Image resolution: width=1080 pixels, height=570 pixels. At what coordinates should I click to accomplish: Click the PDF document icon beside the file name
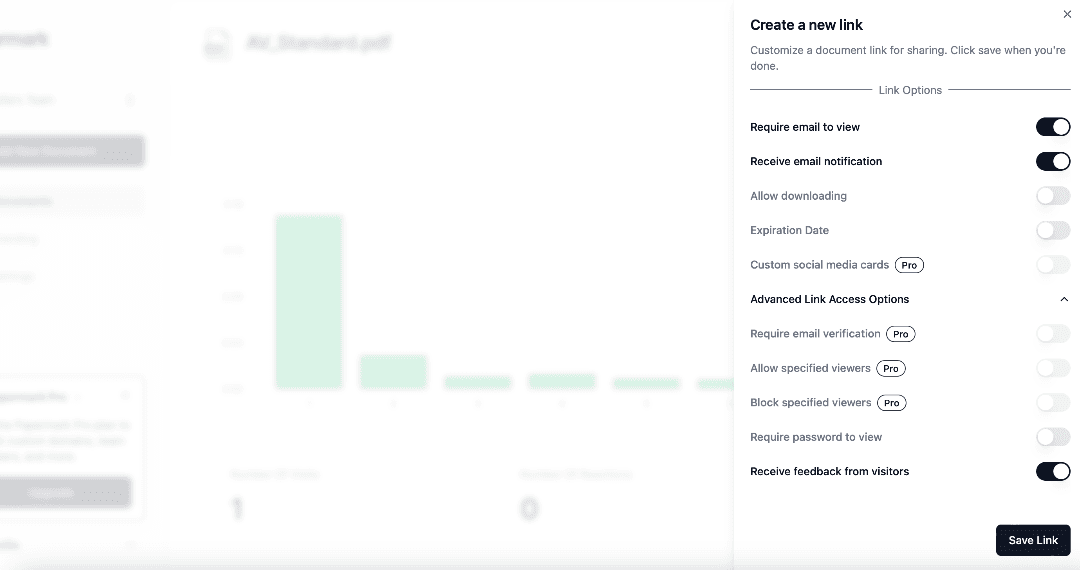(x=217, y=43)
